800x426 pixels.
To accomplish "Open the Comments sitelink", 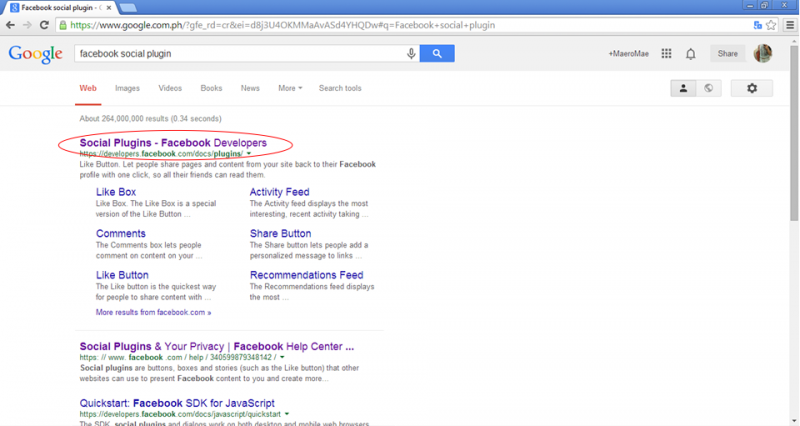I will click(120, 233).
